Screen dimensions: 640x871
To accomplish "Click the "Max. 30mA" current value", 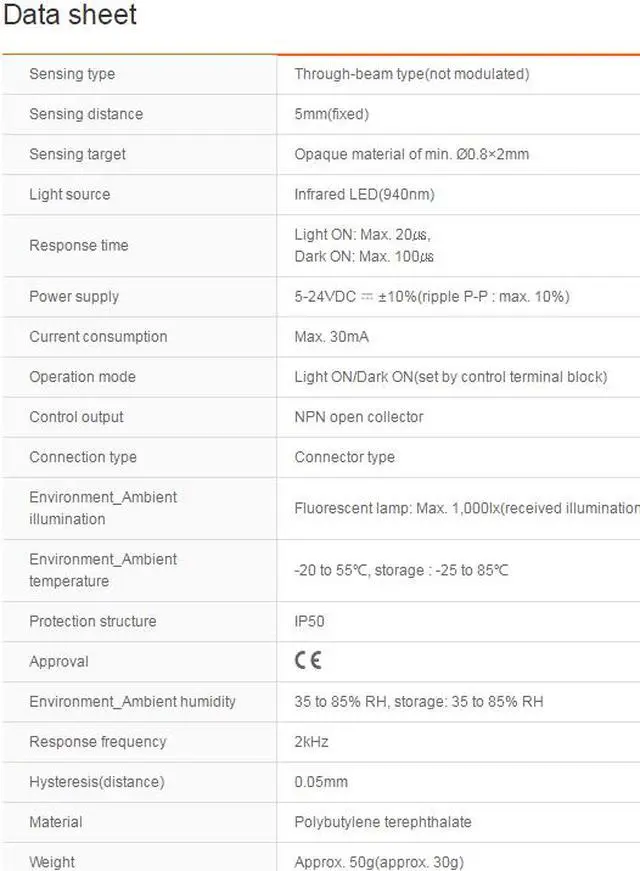I will click(x=331, y=336).
